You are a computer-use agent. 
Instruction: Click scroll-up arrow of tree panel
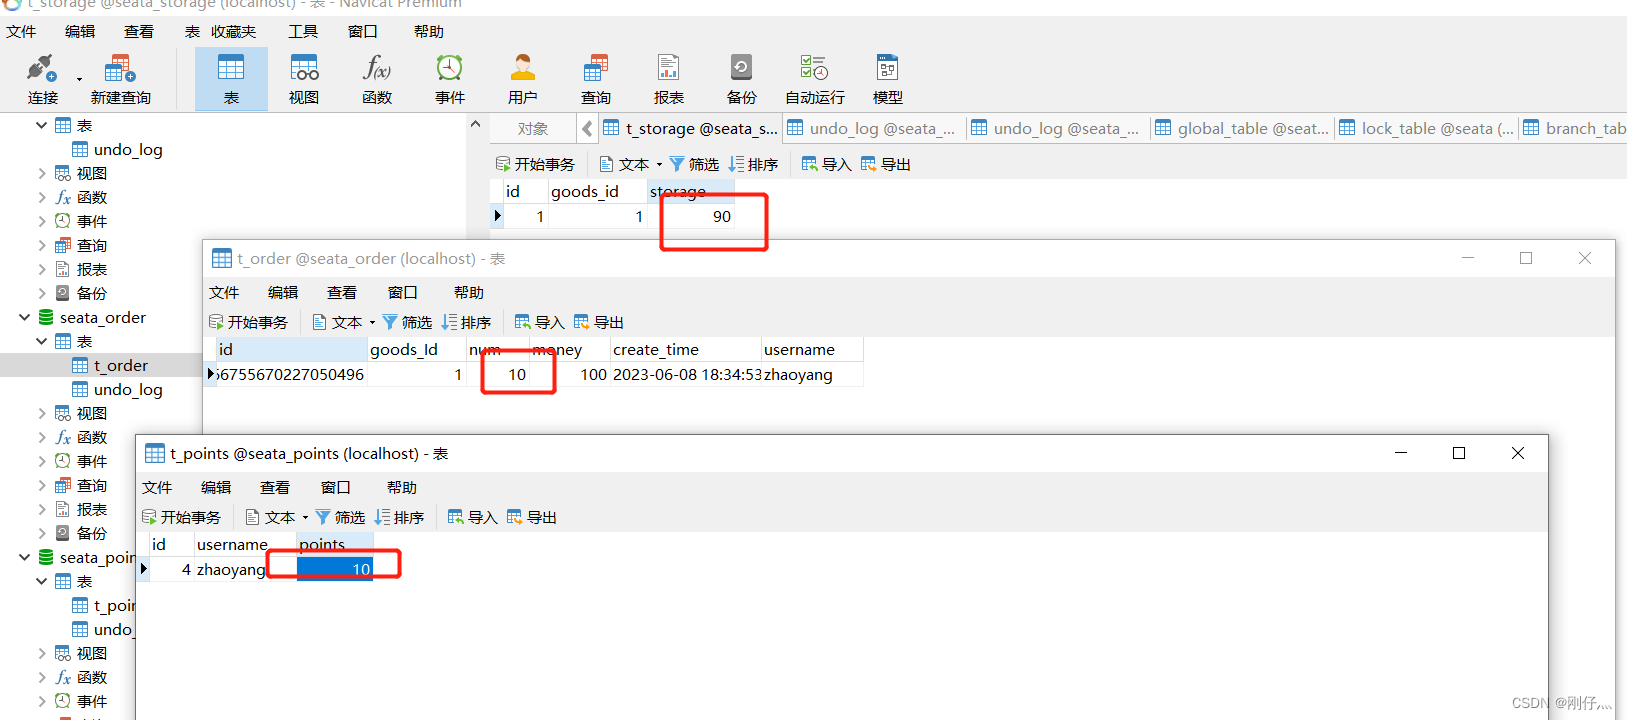476,124
